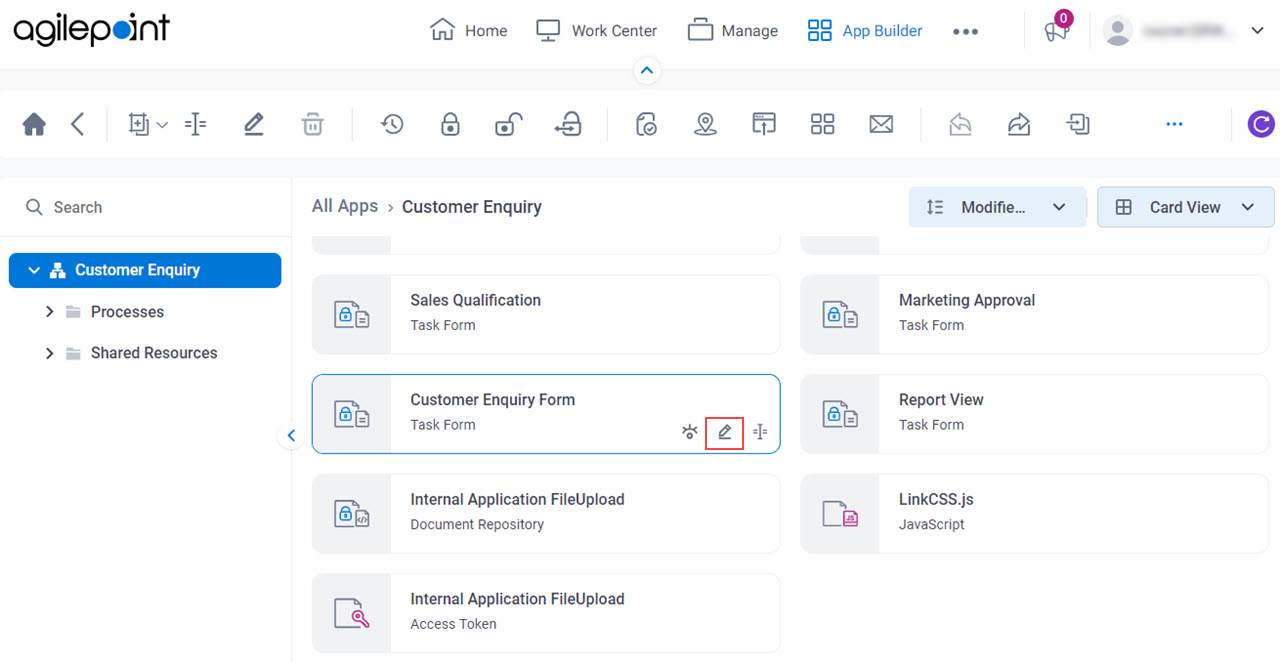This screenshot has width=1280, height=662.
Task: Click Customer Enquiry breadcrumb text
Action: click(x=472, y=207)
